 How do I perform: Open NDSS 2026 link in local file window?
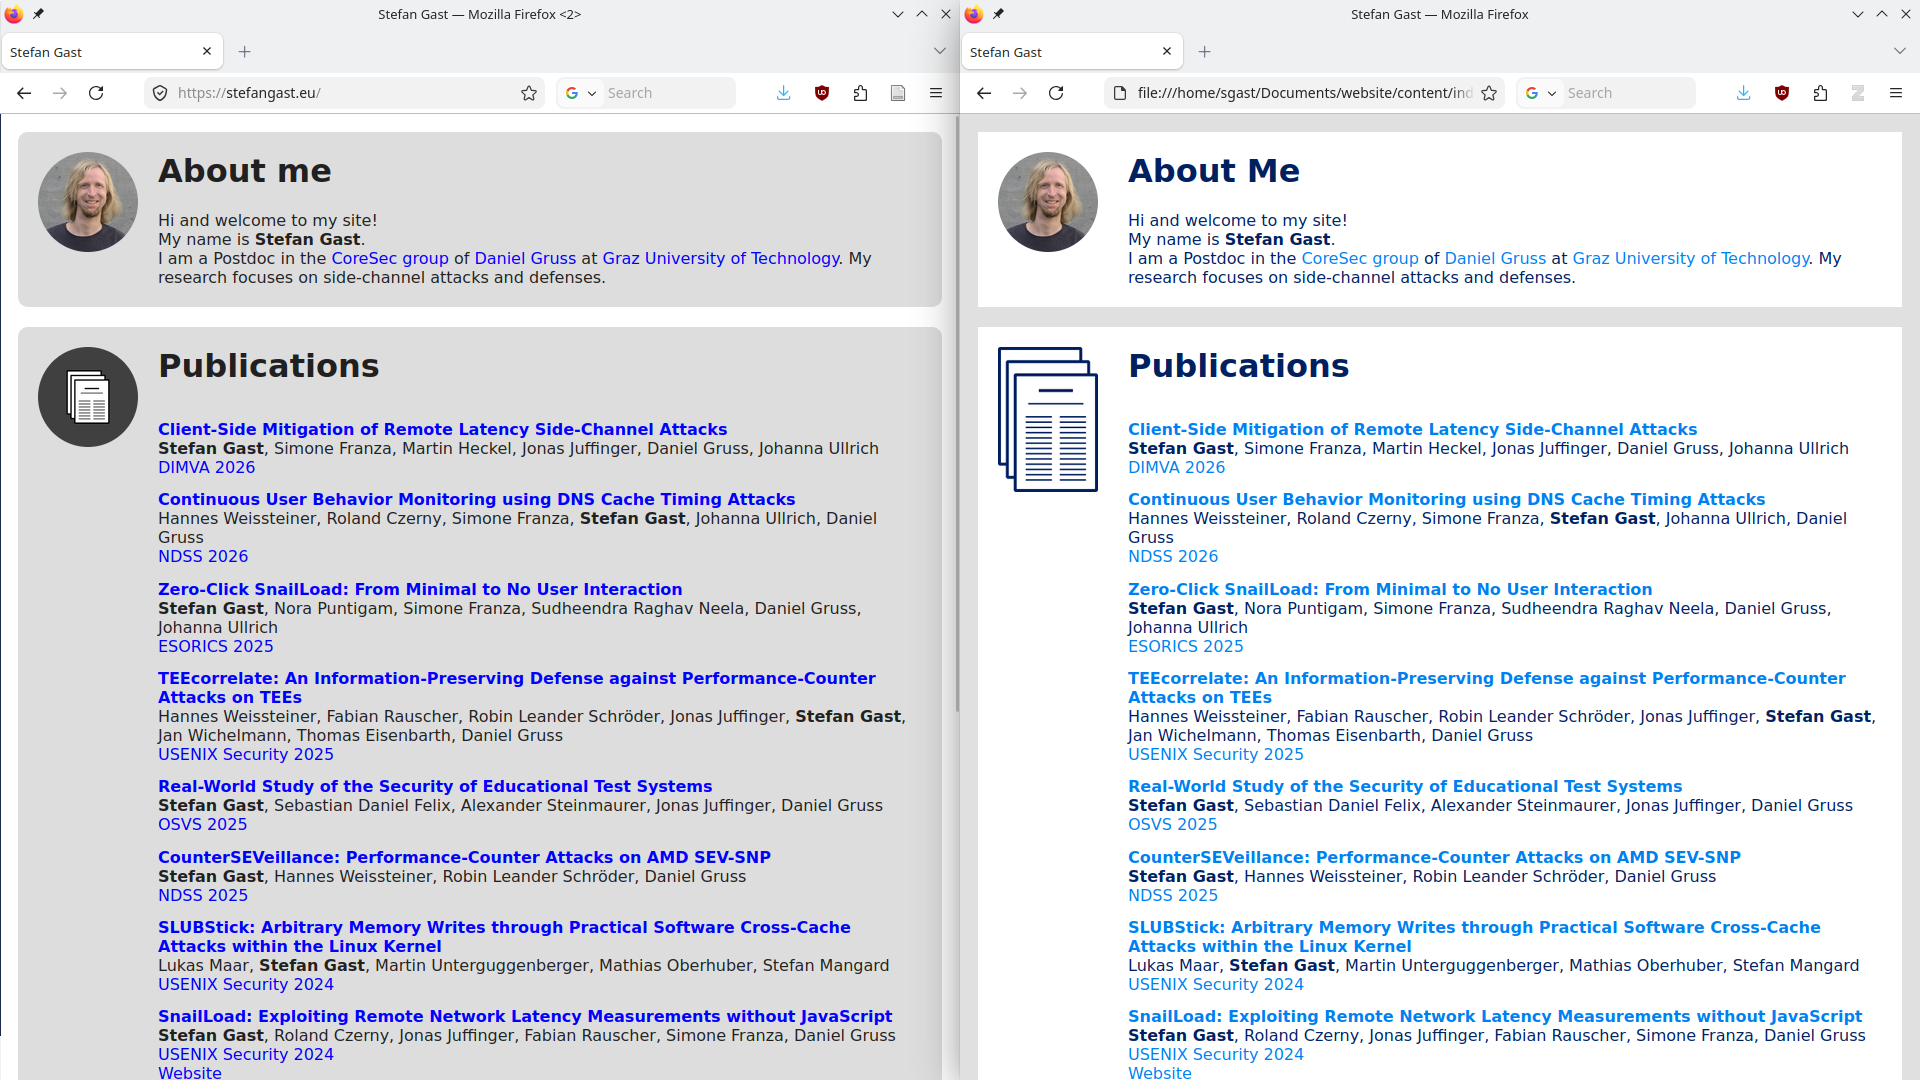click(x=1173, y=556)
